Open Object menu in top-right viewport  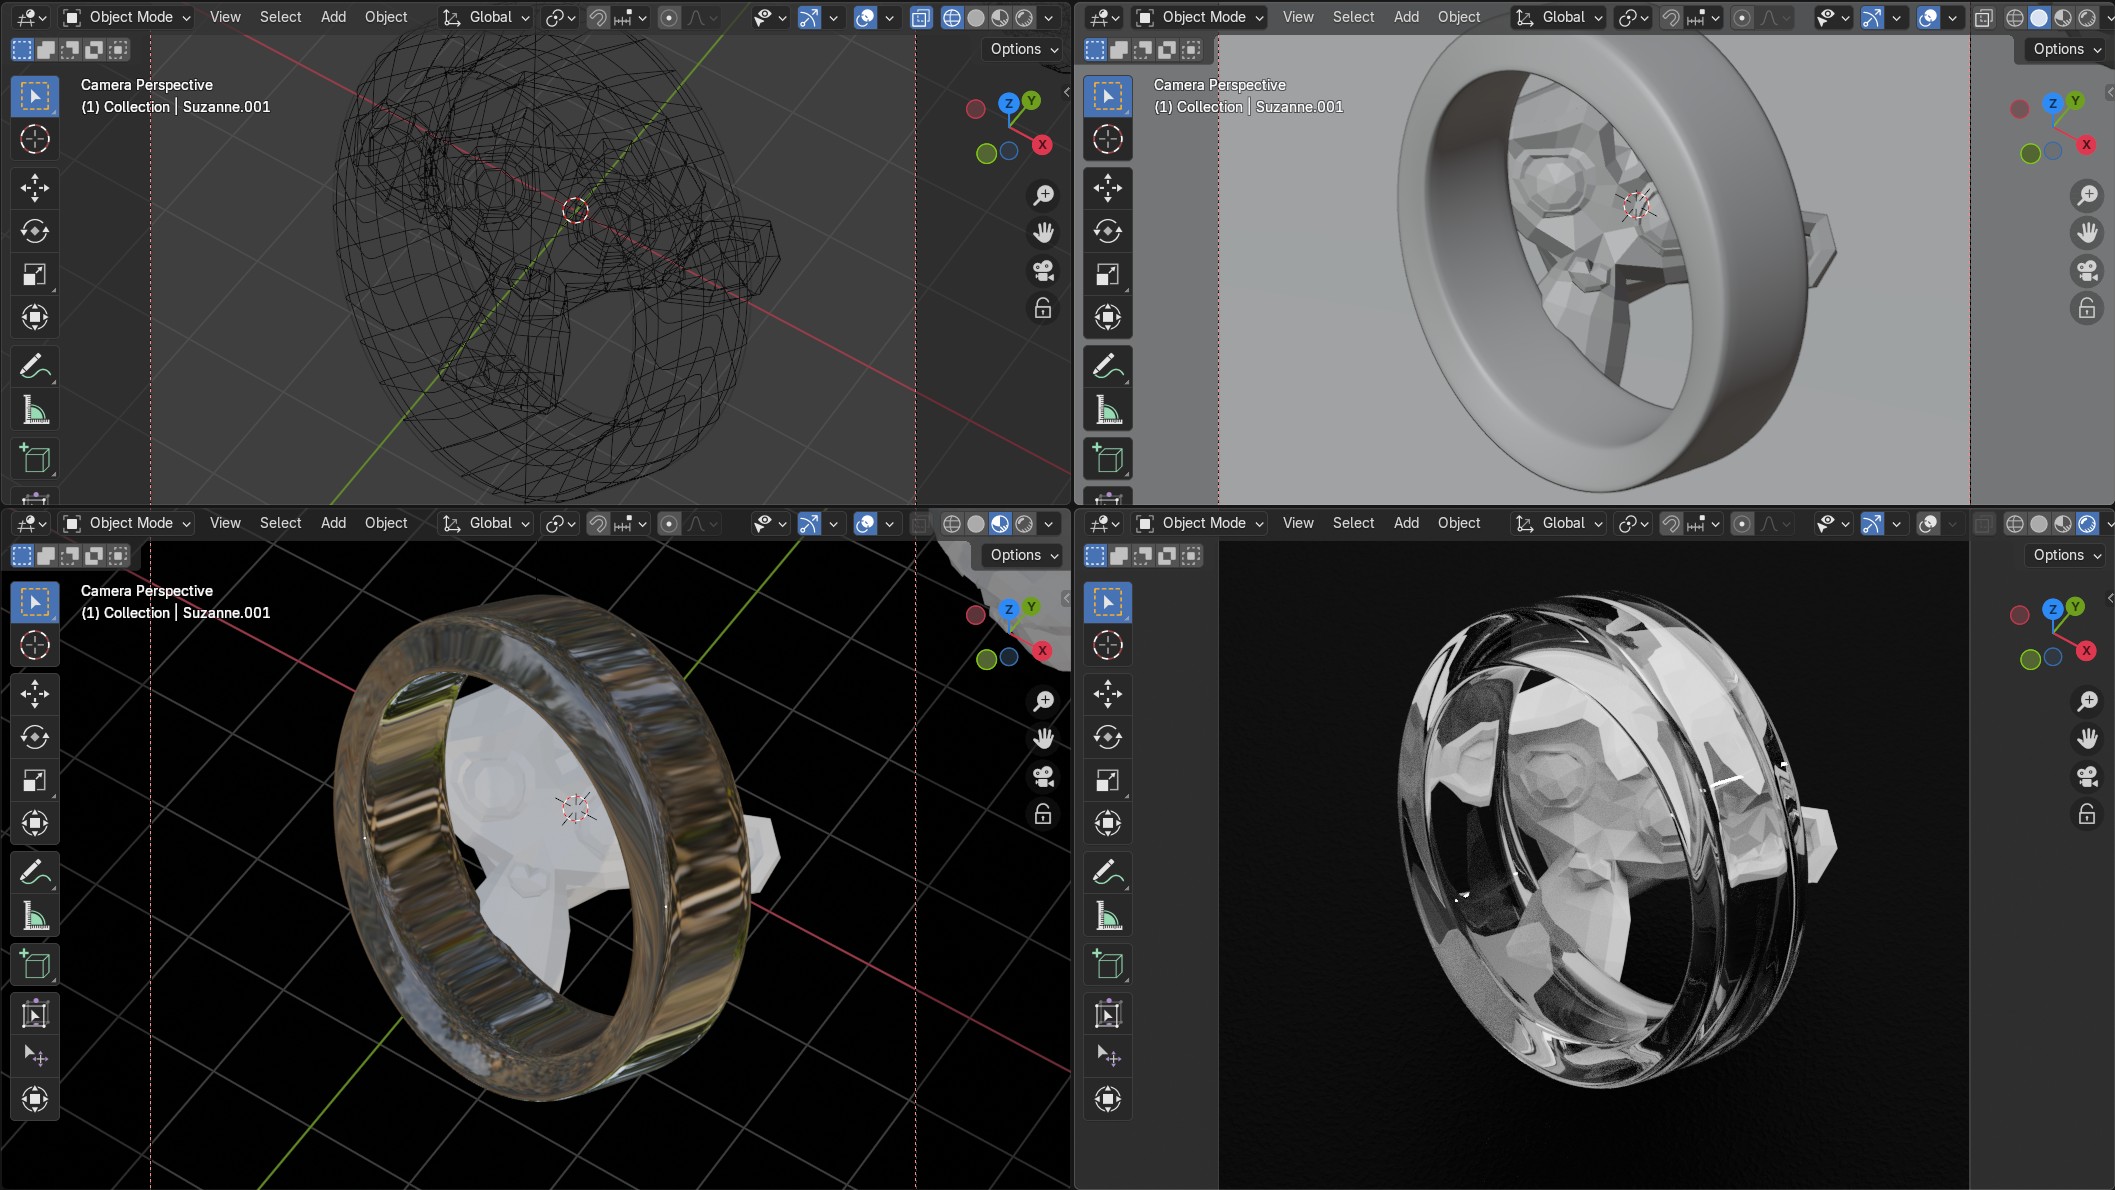[x=1459, y=17]
